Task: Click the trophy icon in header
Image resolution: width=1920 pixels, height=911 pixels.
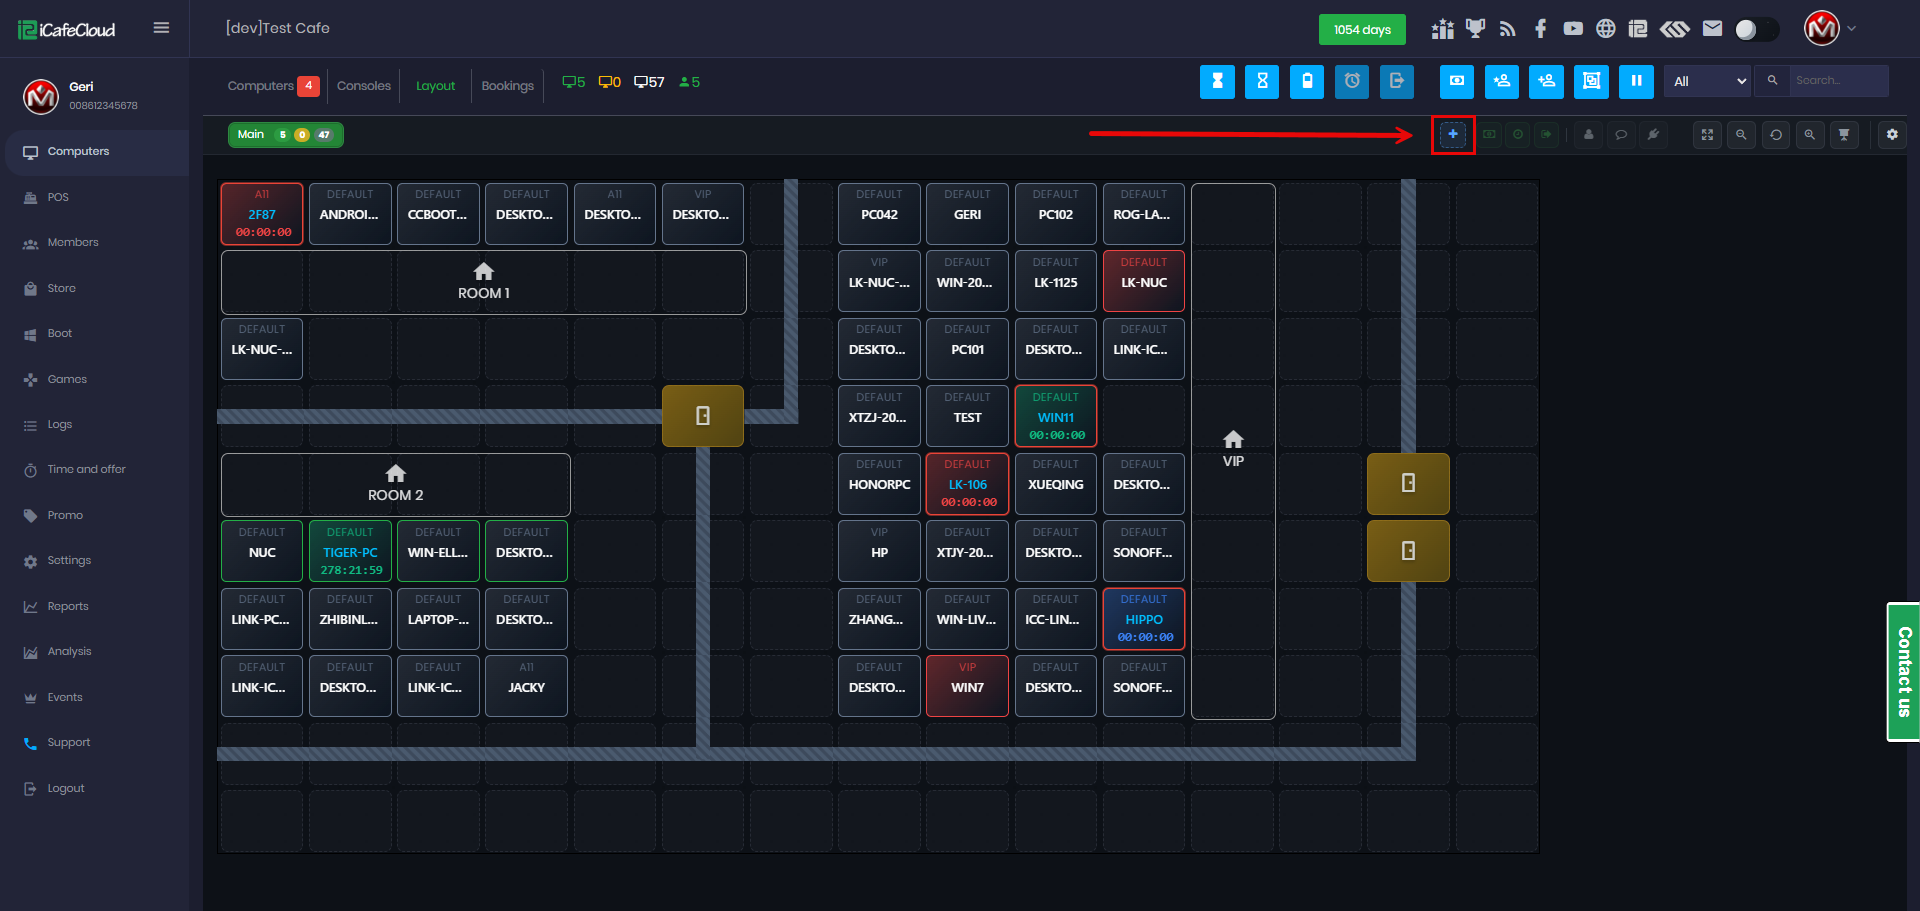Action: tap(1475, 29)
